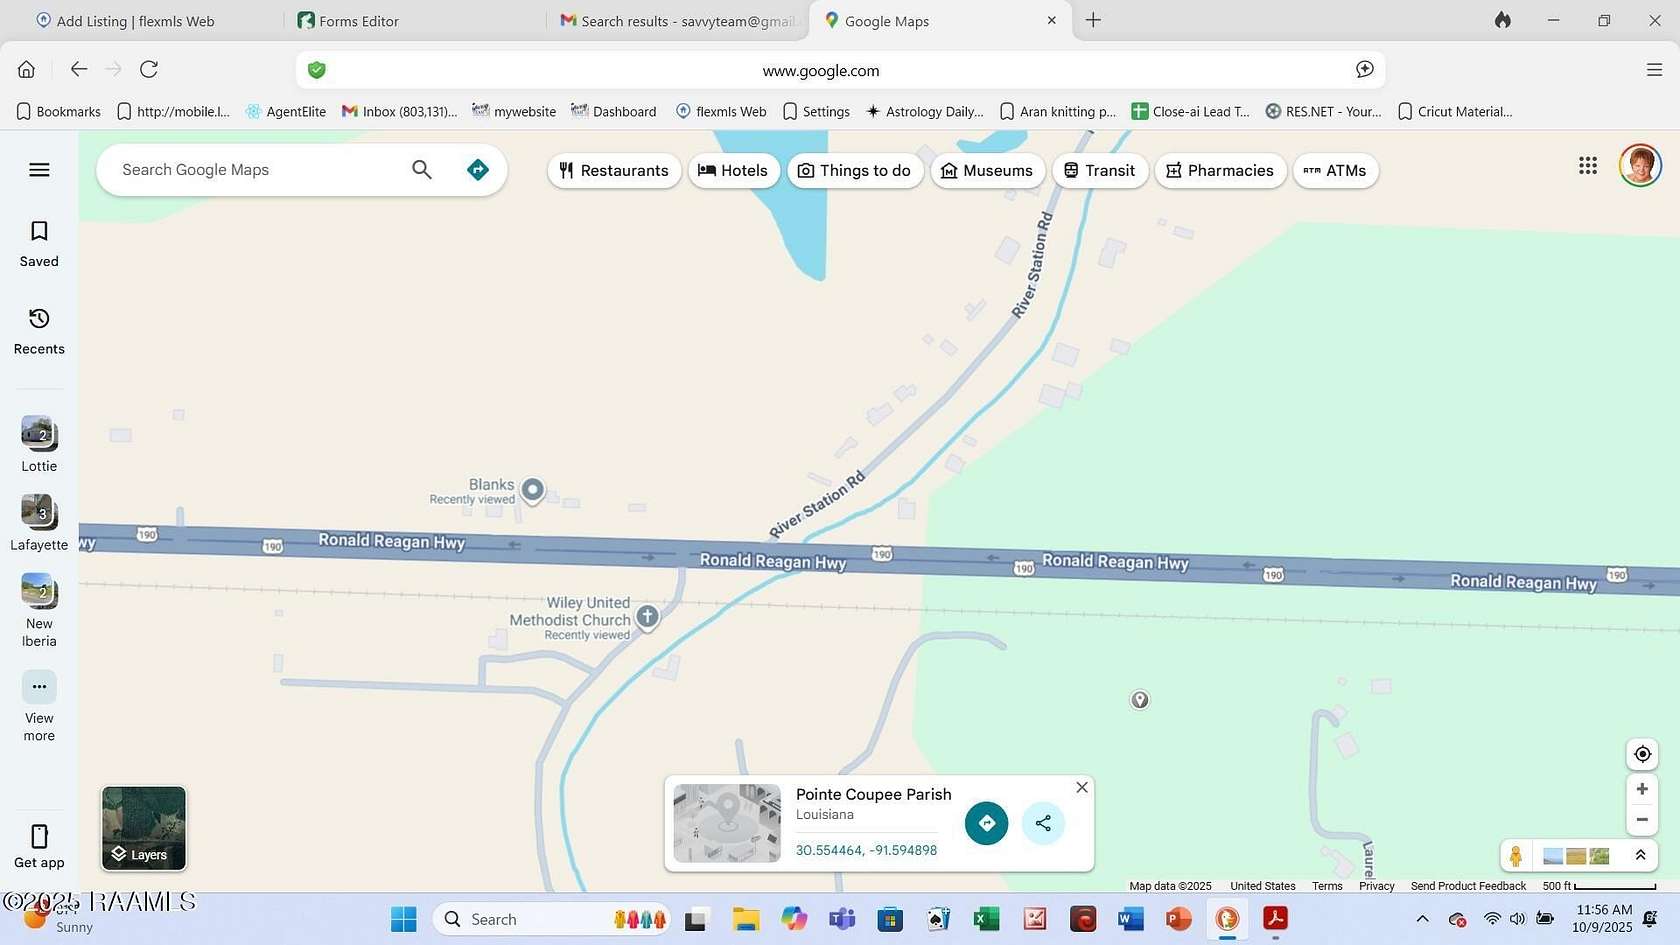1680x945 pixels.
Task: Open directions for Pointe Coupee Parish
Action: [986, 822]
